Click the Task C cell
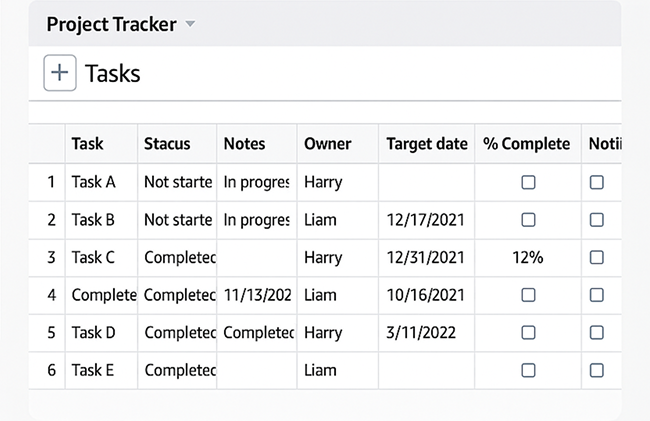Viewport: 650px width, 421px height. (x=94, y=257)
